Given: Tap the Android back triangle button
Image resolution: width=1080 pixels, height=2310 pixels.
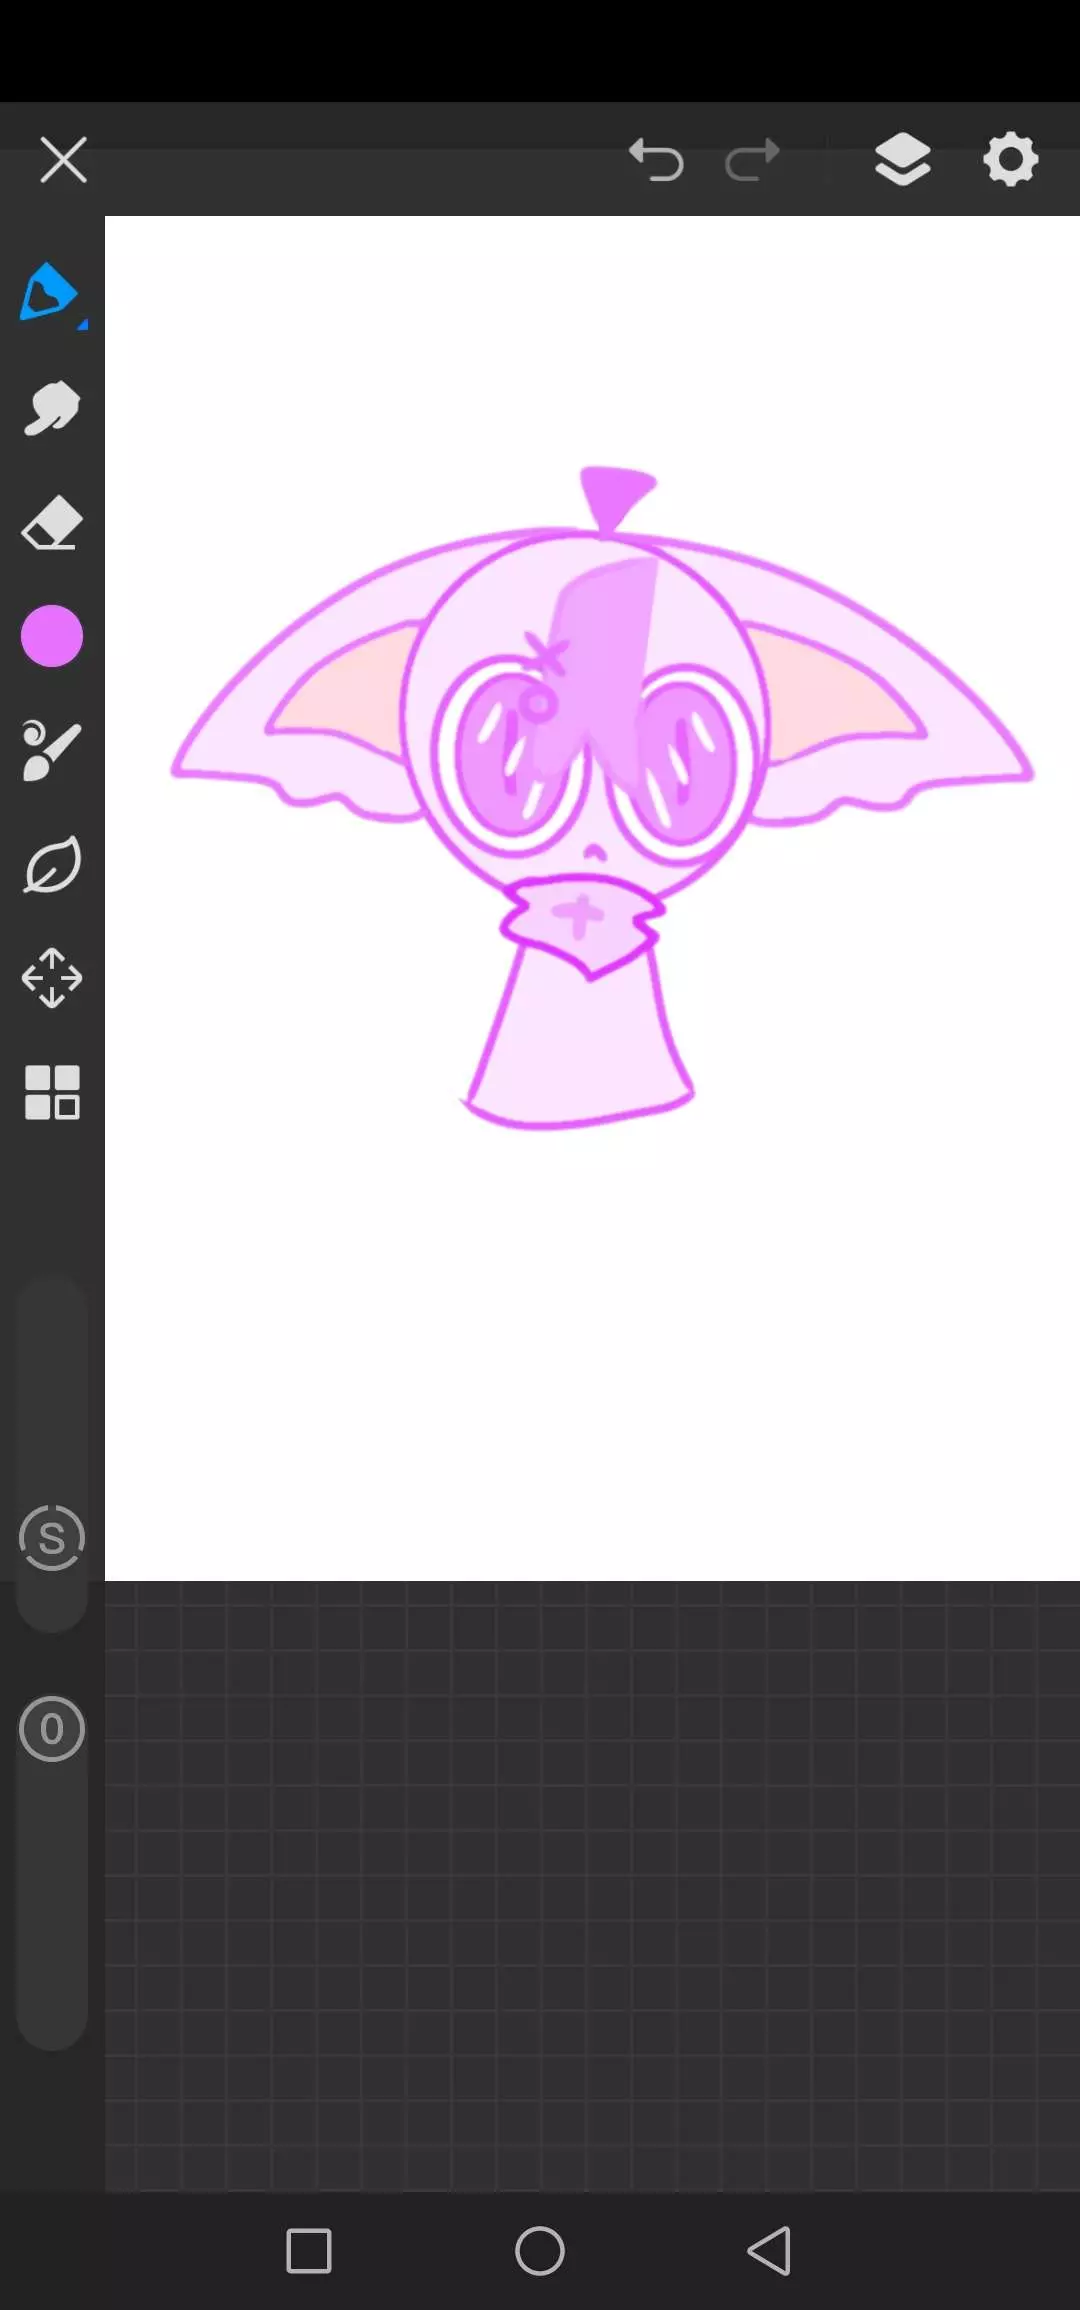Looking at the screenshot, I should pos(770,2251).
